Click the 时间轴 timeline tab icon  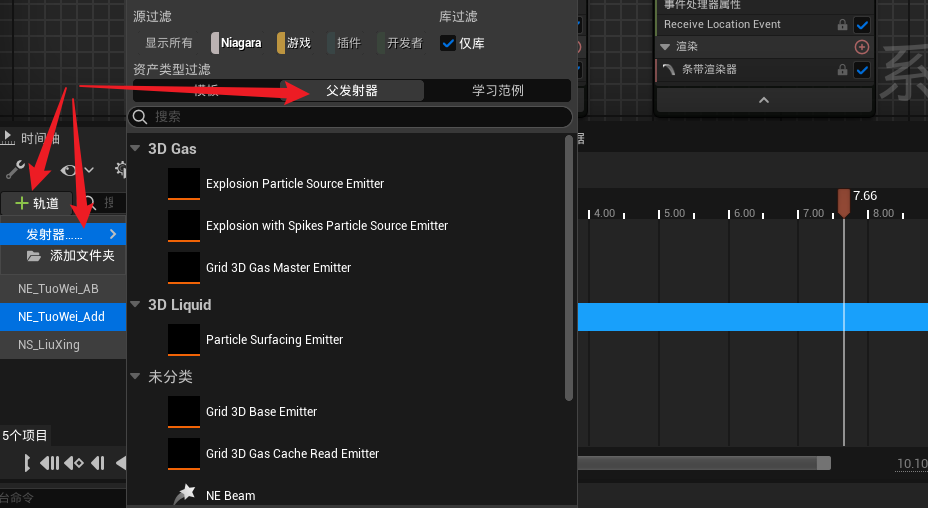8,138
